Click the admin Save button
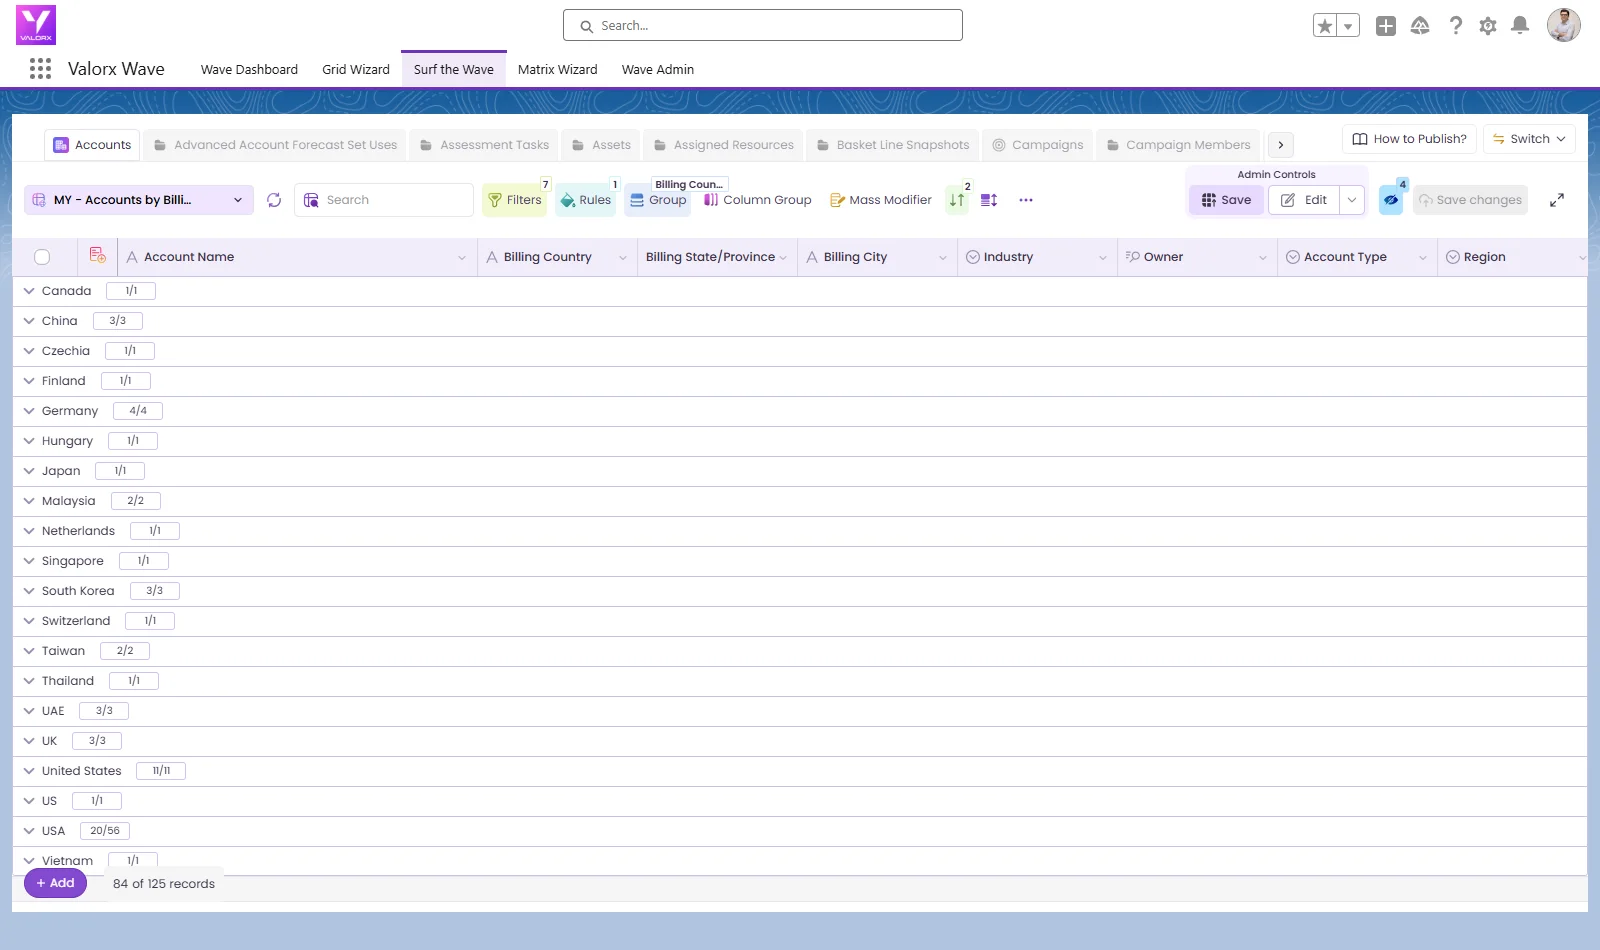Image resolution: width=1600 pixels, height=950 pixels. 1227,200
